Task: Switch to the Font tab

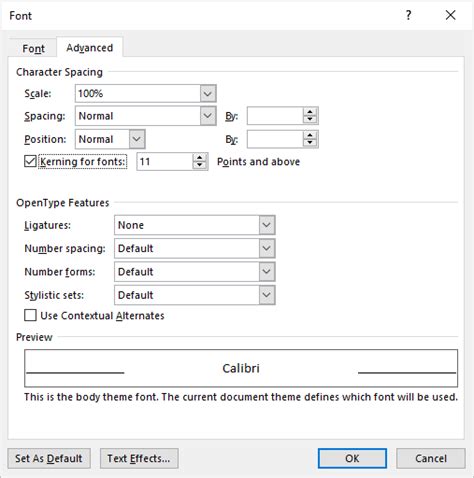Action: point(33,49)
